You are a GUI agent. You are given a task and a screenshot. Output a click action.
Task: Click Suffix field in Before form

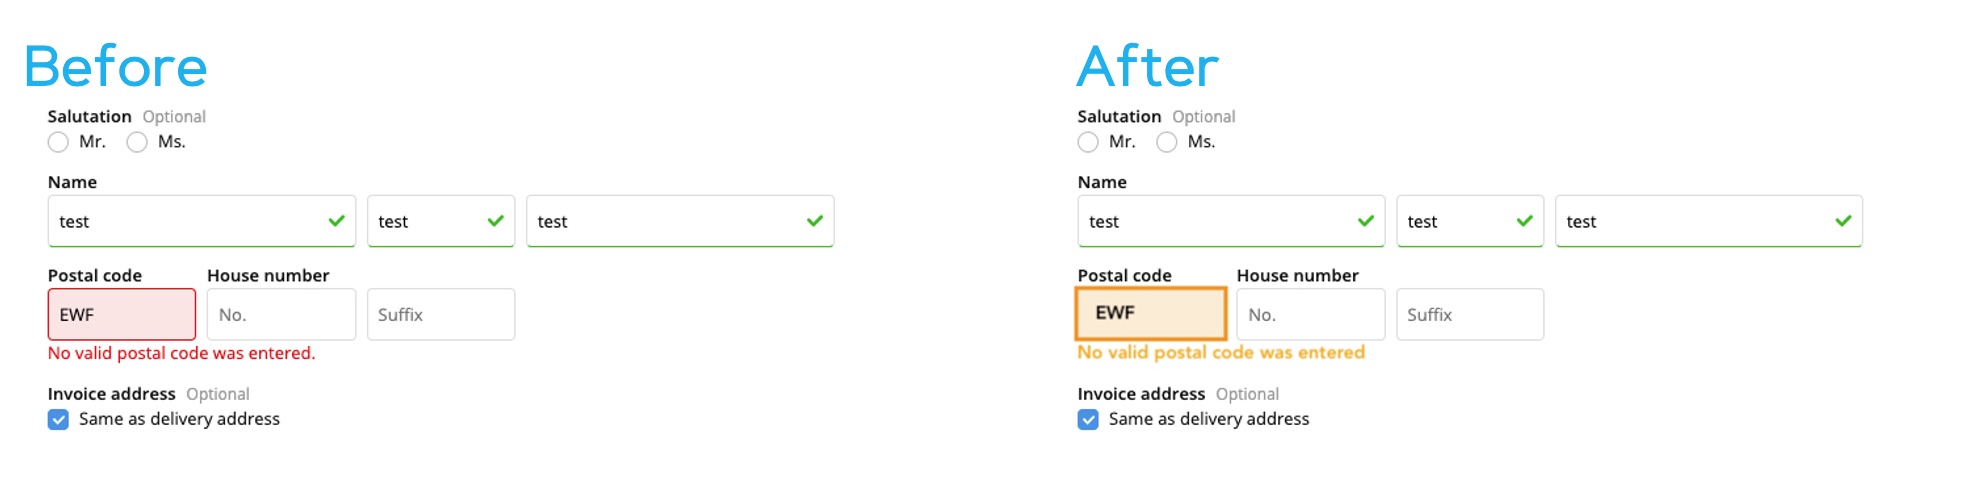click(441, 315)
